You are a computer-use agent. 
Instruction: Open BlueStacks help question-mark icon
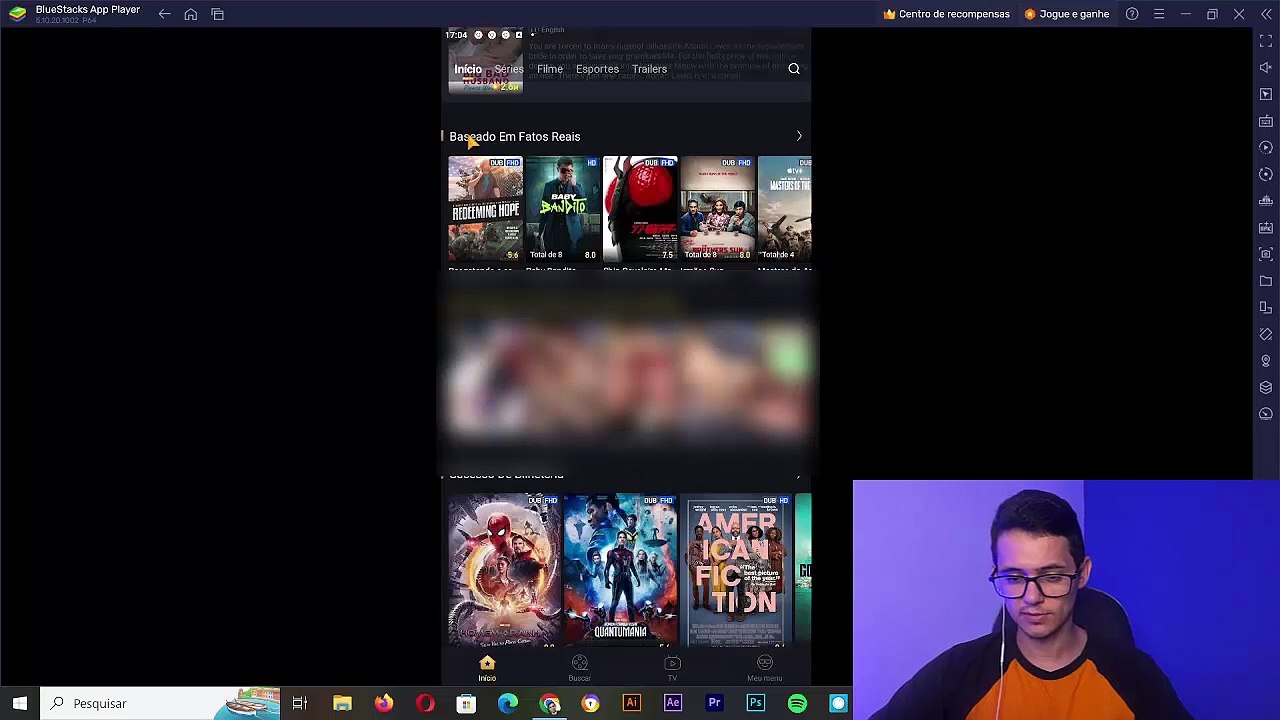(x=1132, y=14)
